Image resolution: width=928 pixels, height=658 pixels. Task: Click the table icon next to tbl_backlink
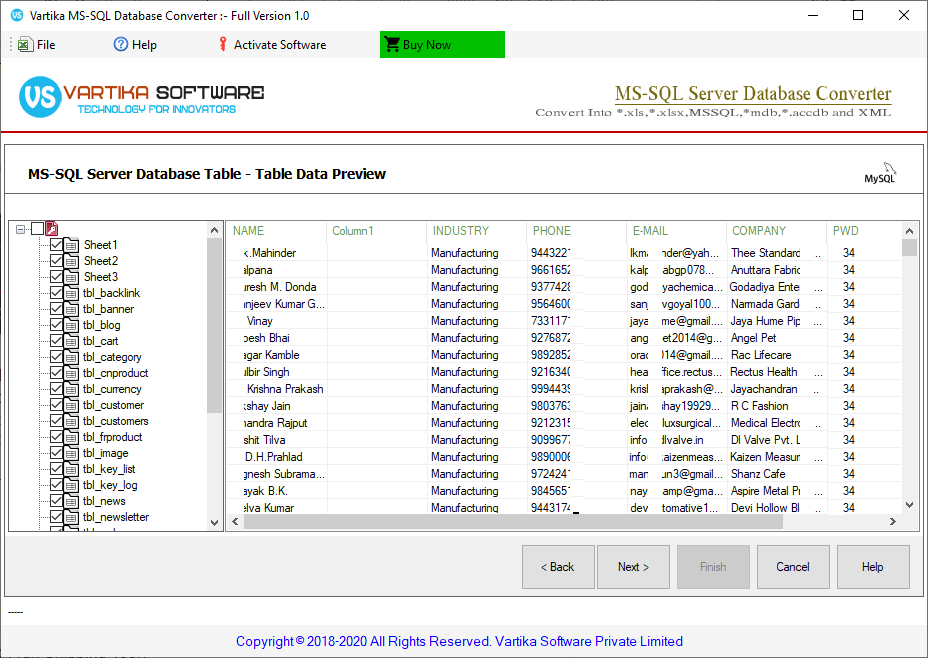[72, 293]
